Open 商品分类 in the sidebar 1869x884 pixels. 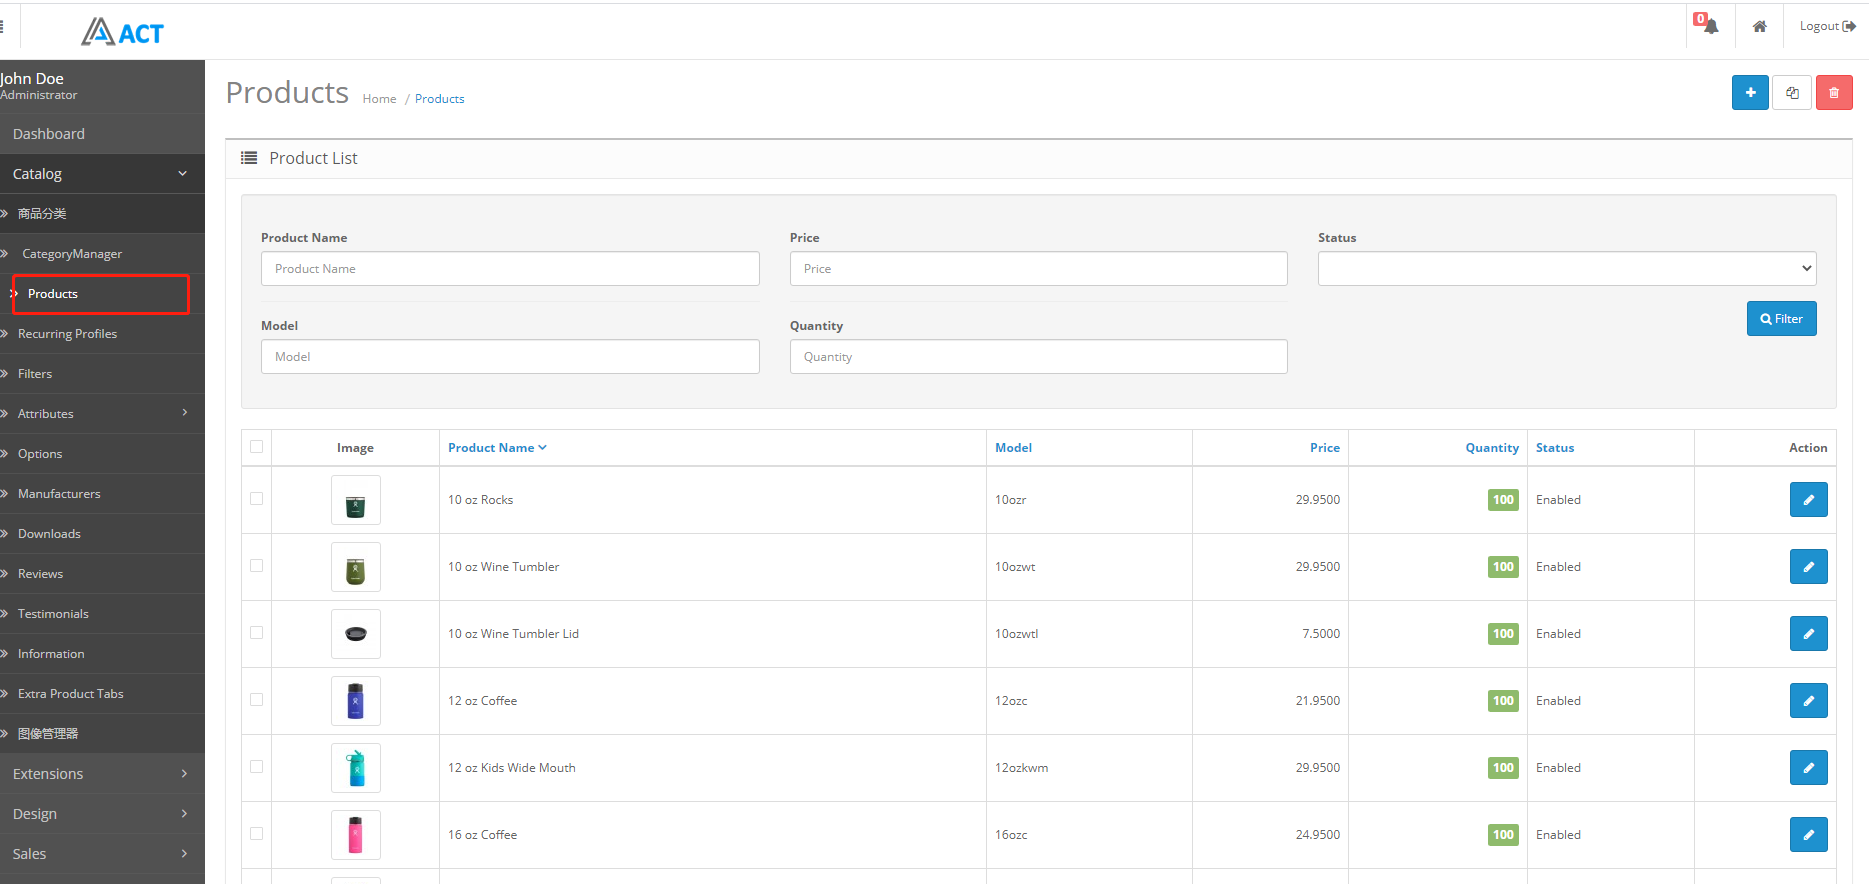(x=102, y=214)
